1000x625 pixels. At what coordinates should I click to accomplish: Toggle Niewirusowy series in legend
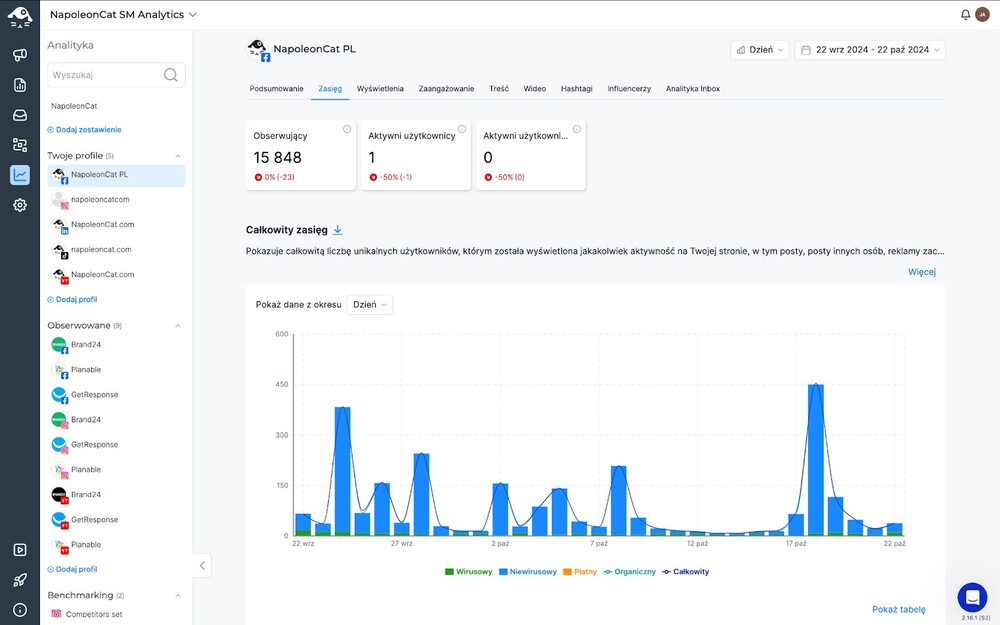(x=528, y=571)
